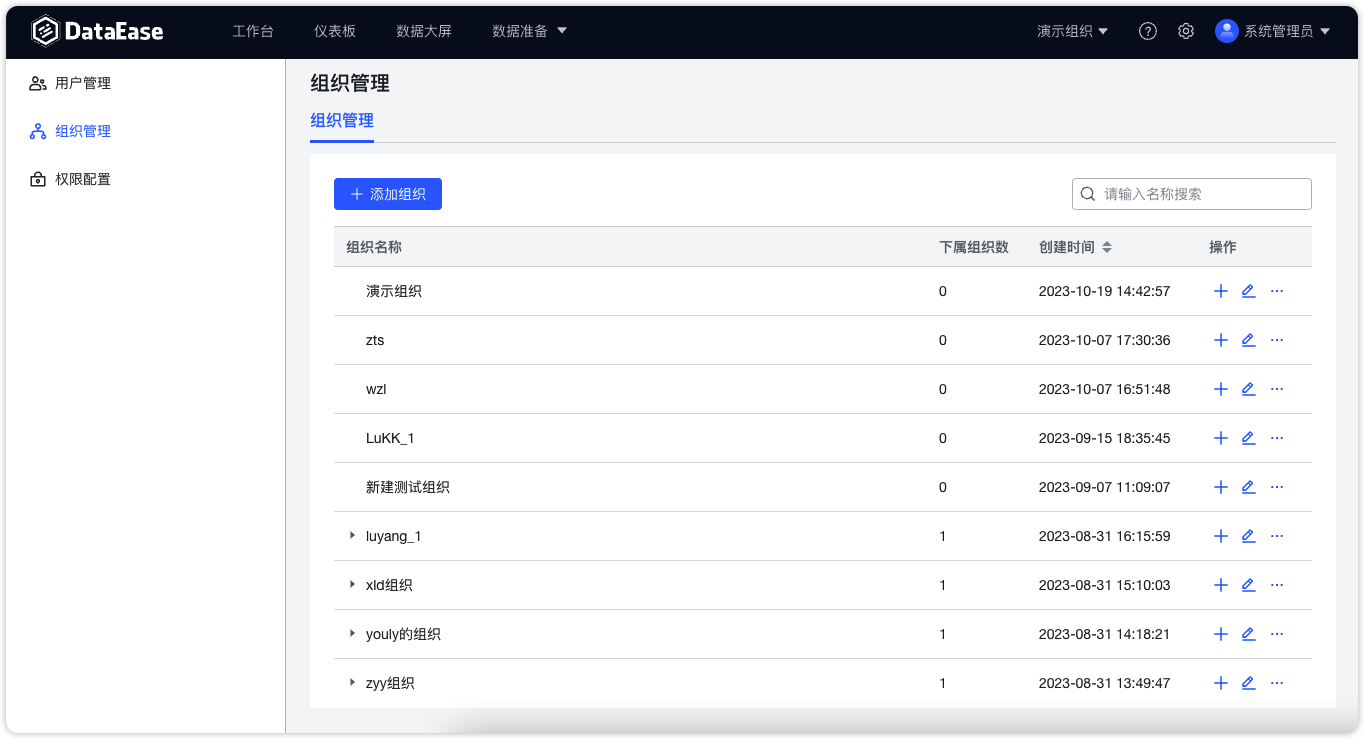Open the 数据准备 dropdown menu
The width and height of the screenshot is (1364, 739).
[529, 31]
